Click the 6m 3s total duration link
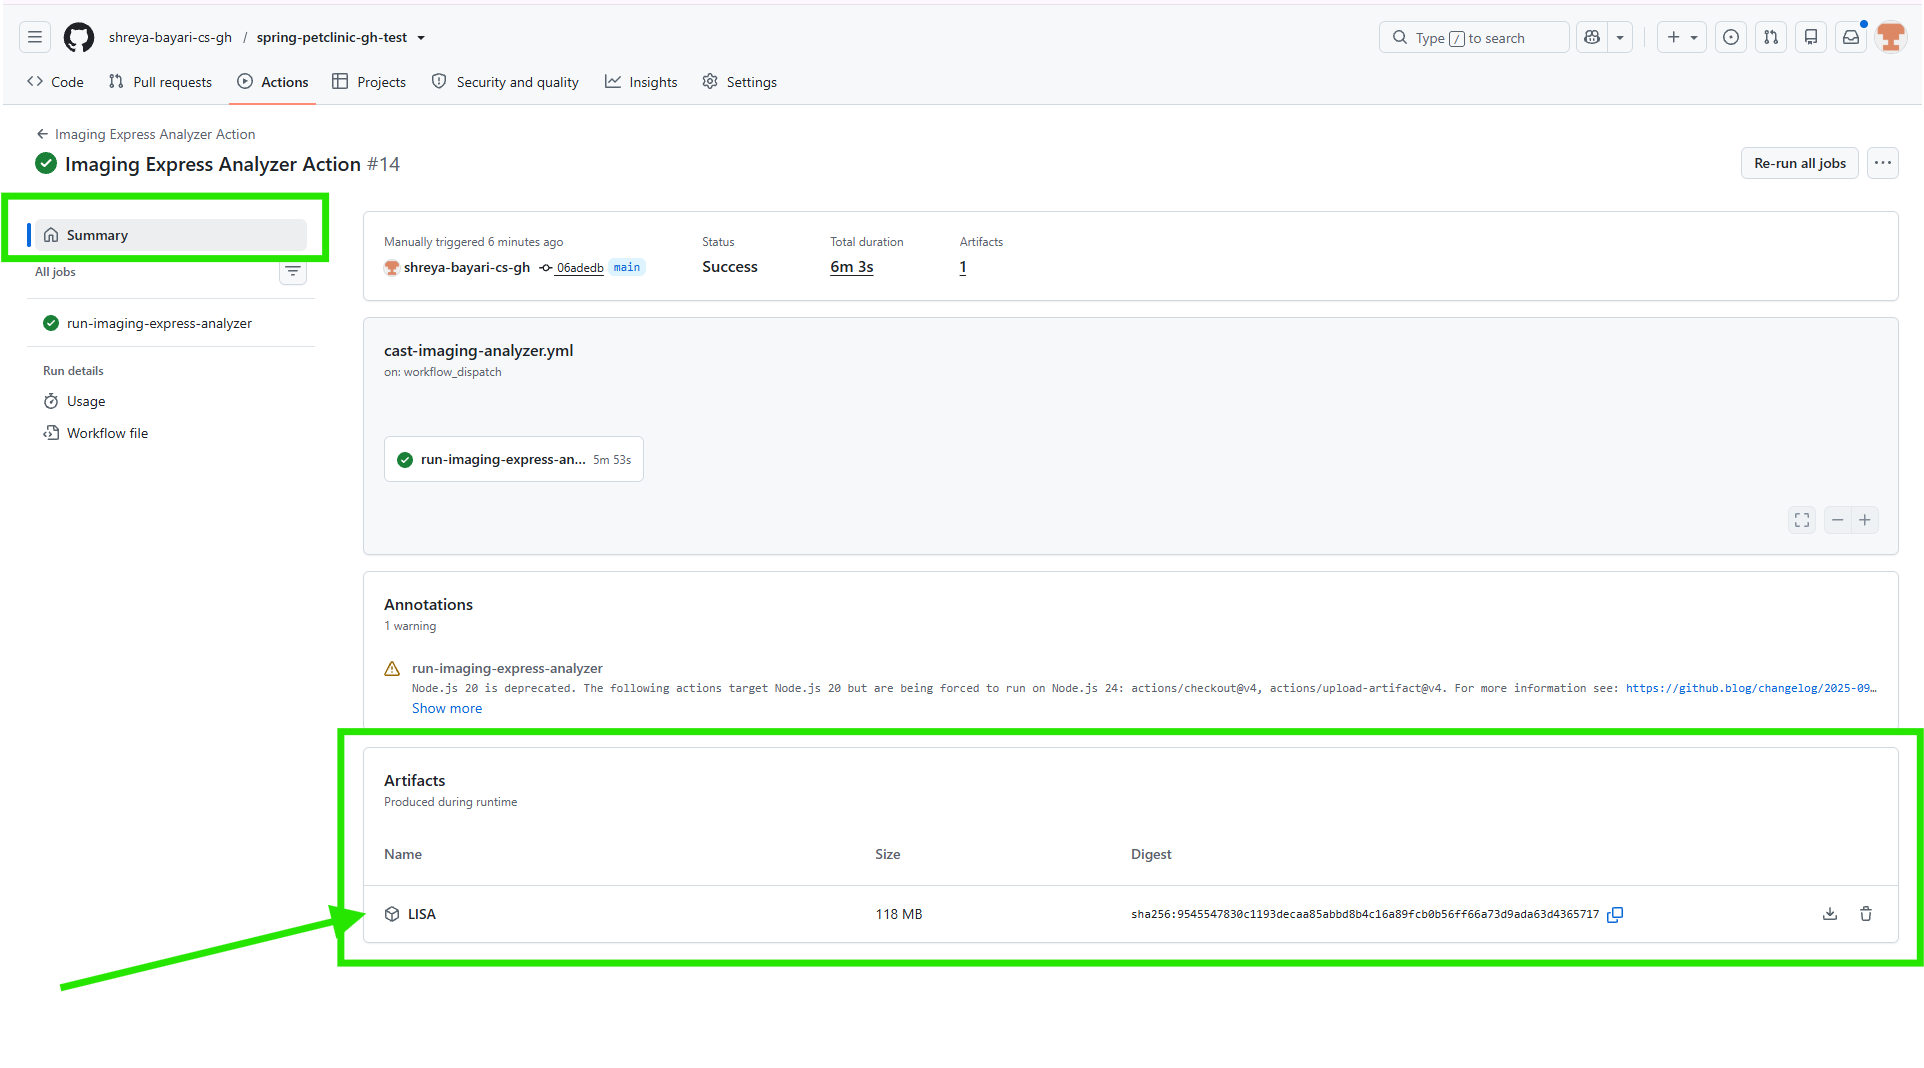The image size is (1924, 1068). click(x=852, y=267)
